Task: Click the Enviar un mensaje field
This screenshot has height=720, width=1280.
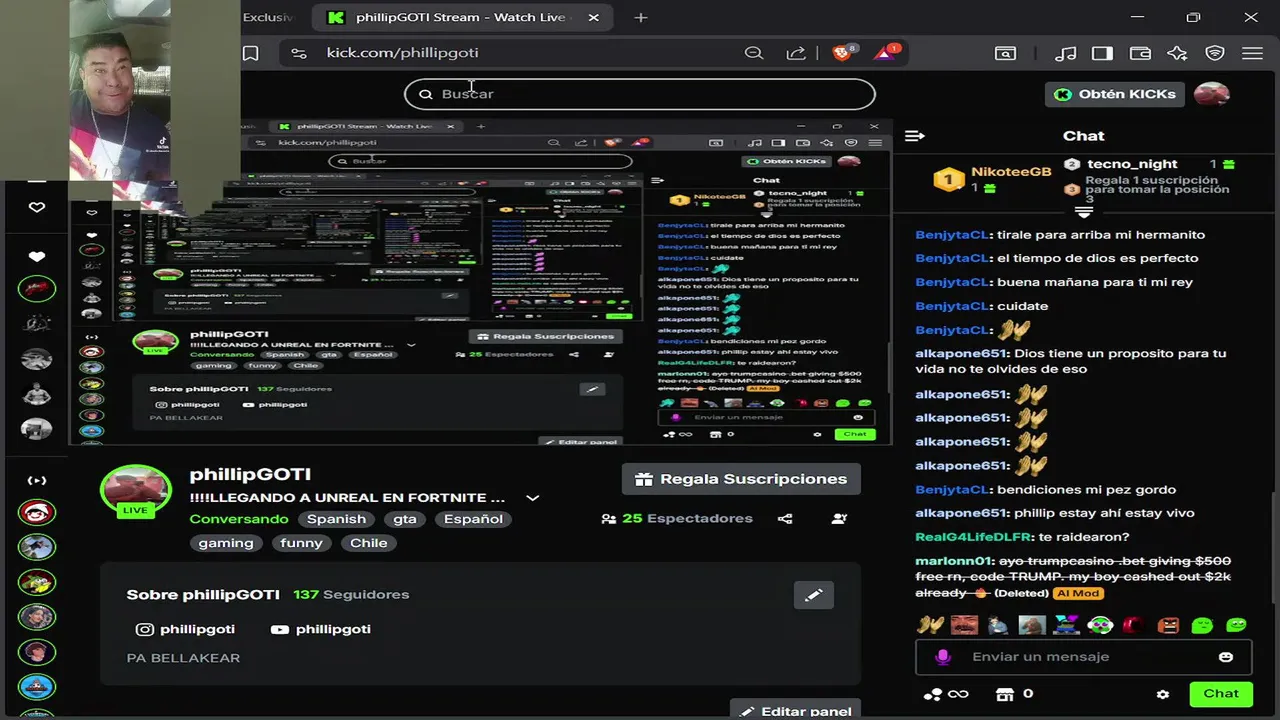Action: coord(1082,657)
